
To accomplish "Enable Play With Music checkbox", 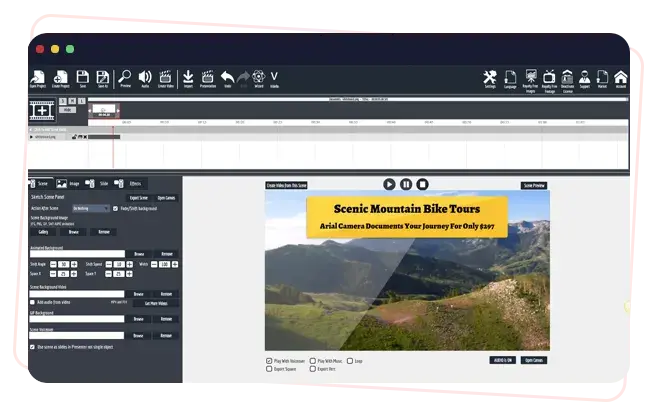I will (x=313, y=361).
